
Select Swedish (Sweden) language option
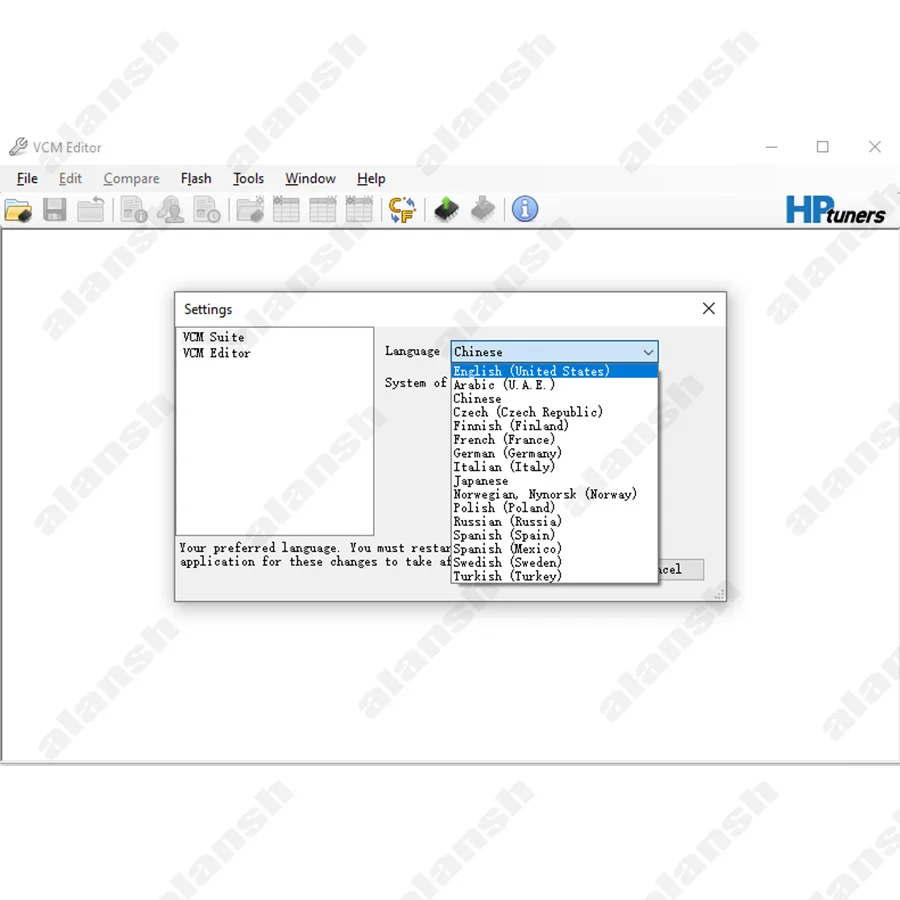[x=554, y=562]
